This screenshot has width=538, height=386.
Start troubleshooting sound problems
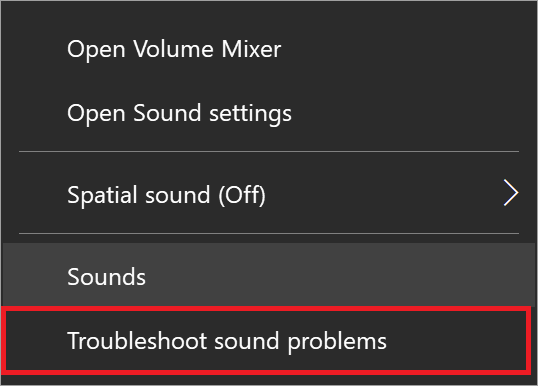[x=266, y=341]
